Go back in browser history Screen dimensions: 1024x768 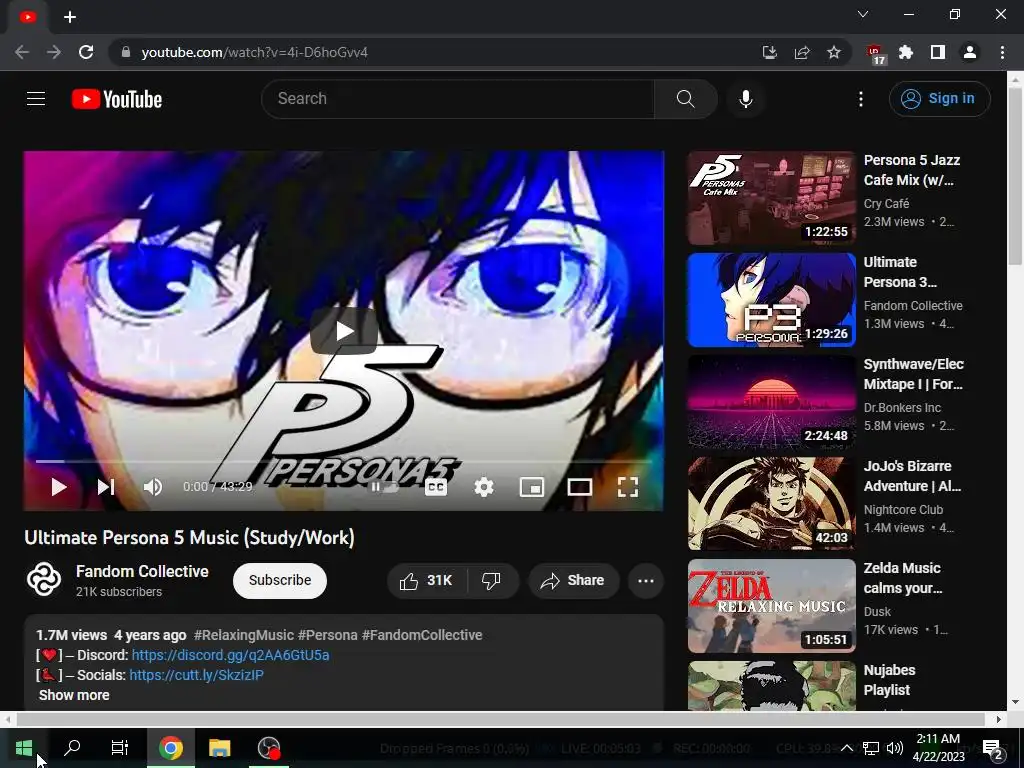coord(22,52)
